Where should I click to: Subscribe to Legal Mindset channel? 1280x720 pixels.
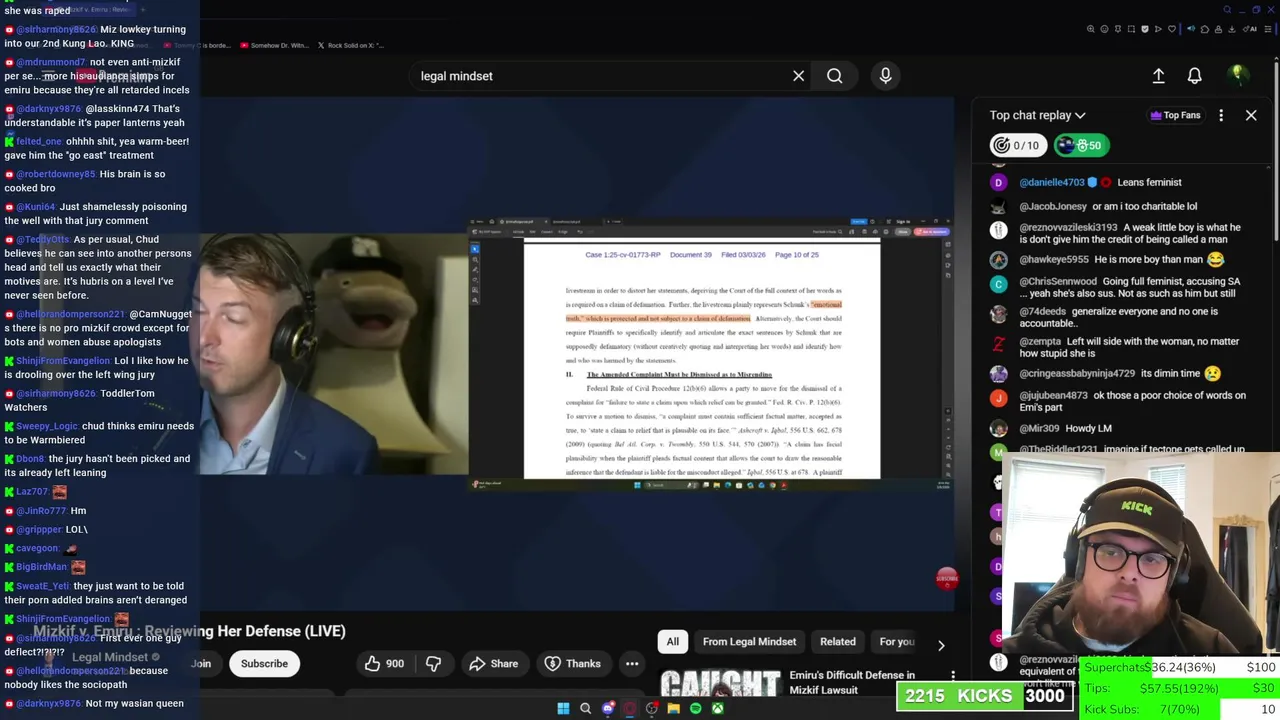click(264, 664)
